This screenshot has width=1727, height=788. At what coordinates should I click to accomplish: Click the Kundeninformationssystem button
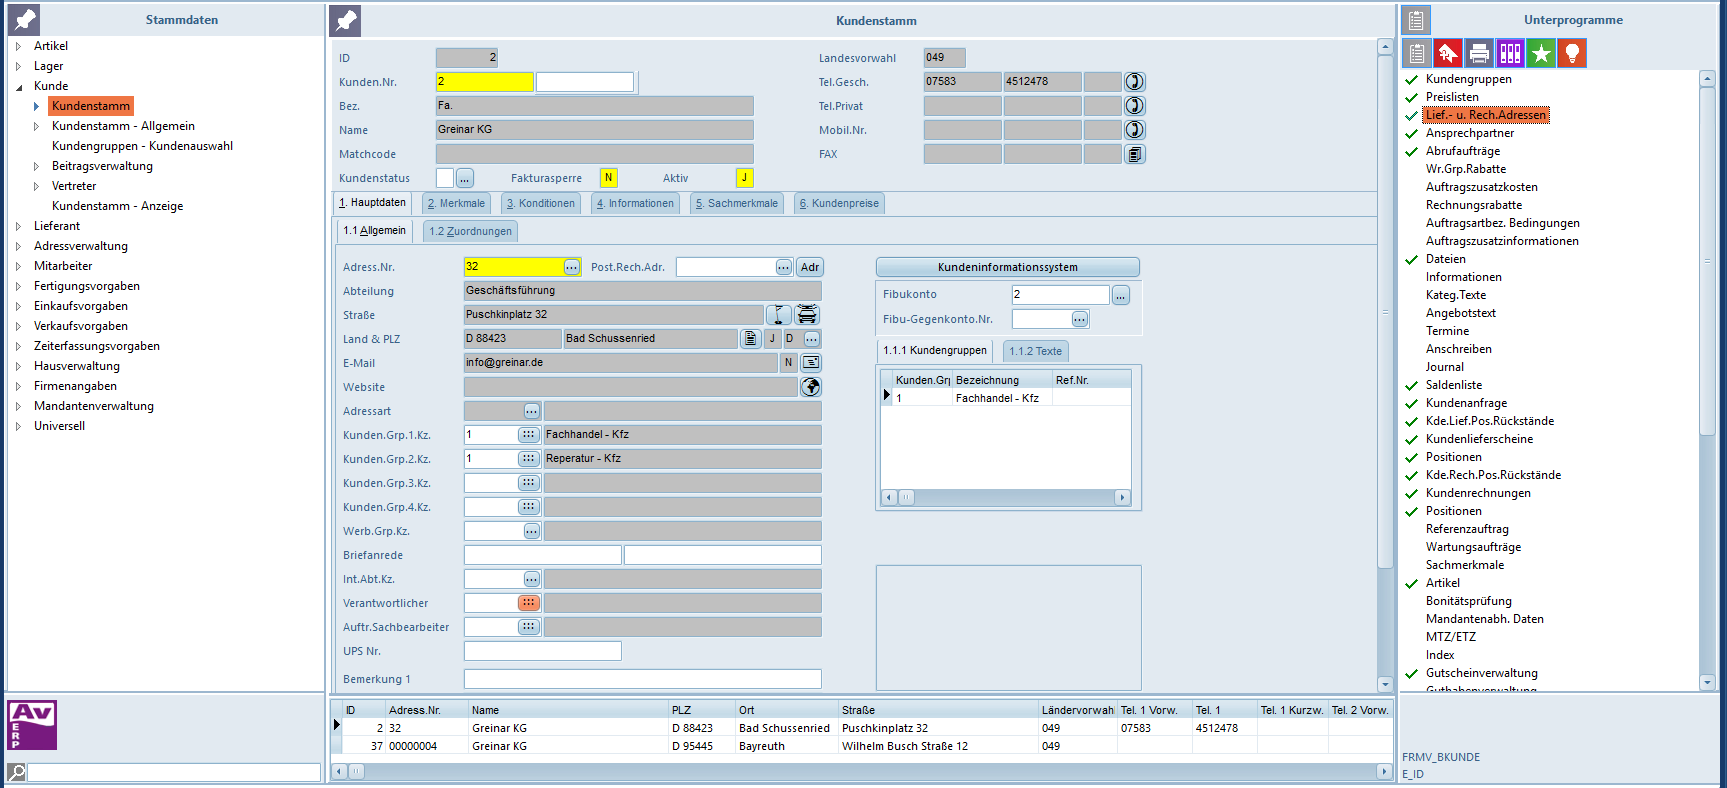coord(1007,267)
